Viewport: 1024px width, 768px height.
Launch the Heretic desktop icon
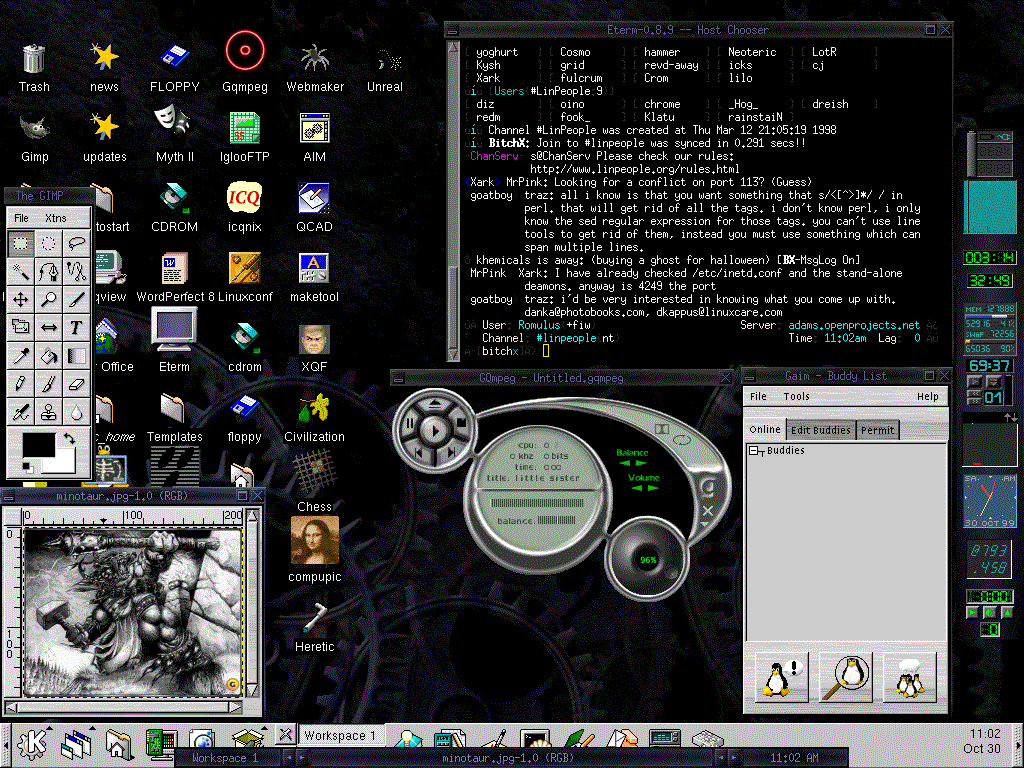tap(315, 627)
